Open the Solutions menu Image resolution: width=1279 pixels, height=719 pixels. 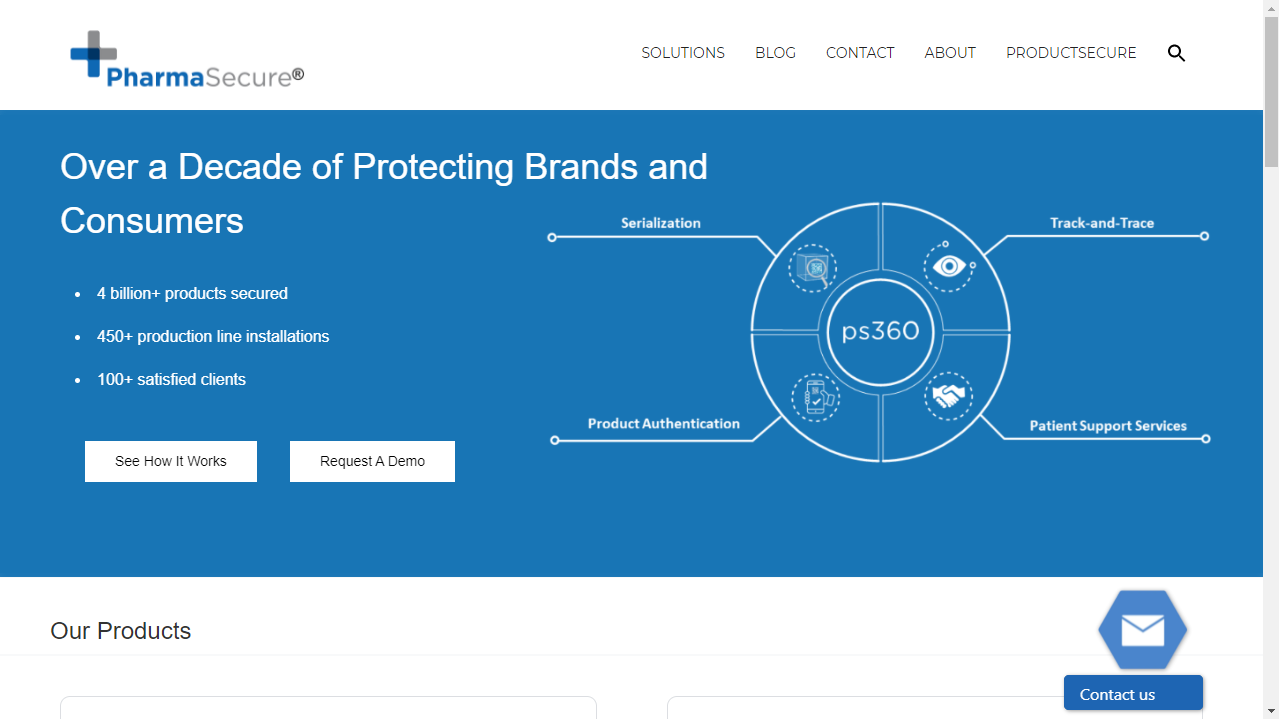[x=683, y=53]
